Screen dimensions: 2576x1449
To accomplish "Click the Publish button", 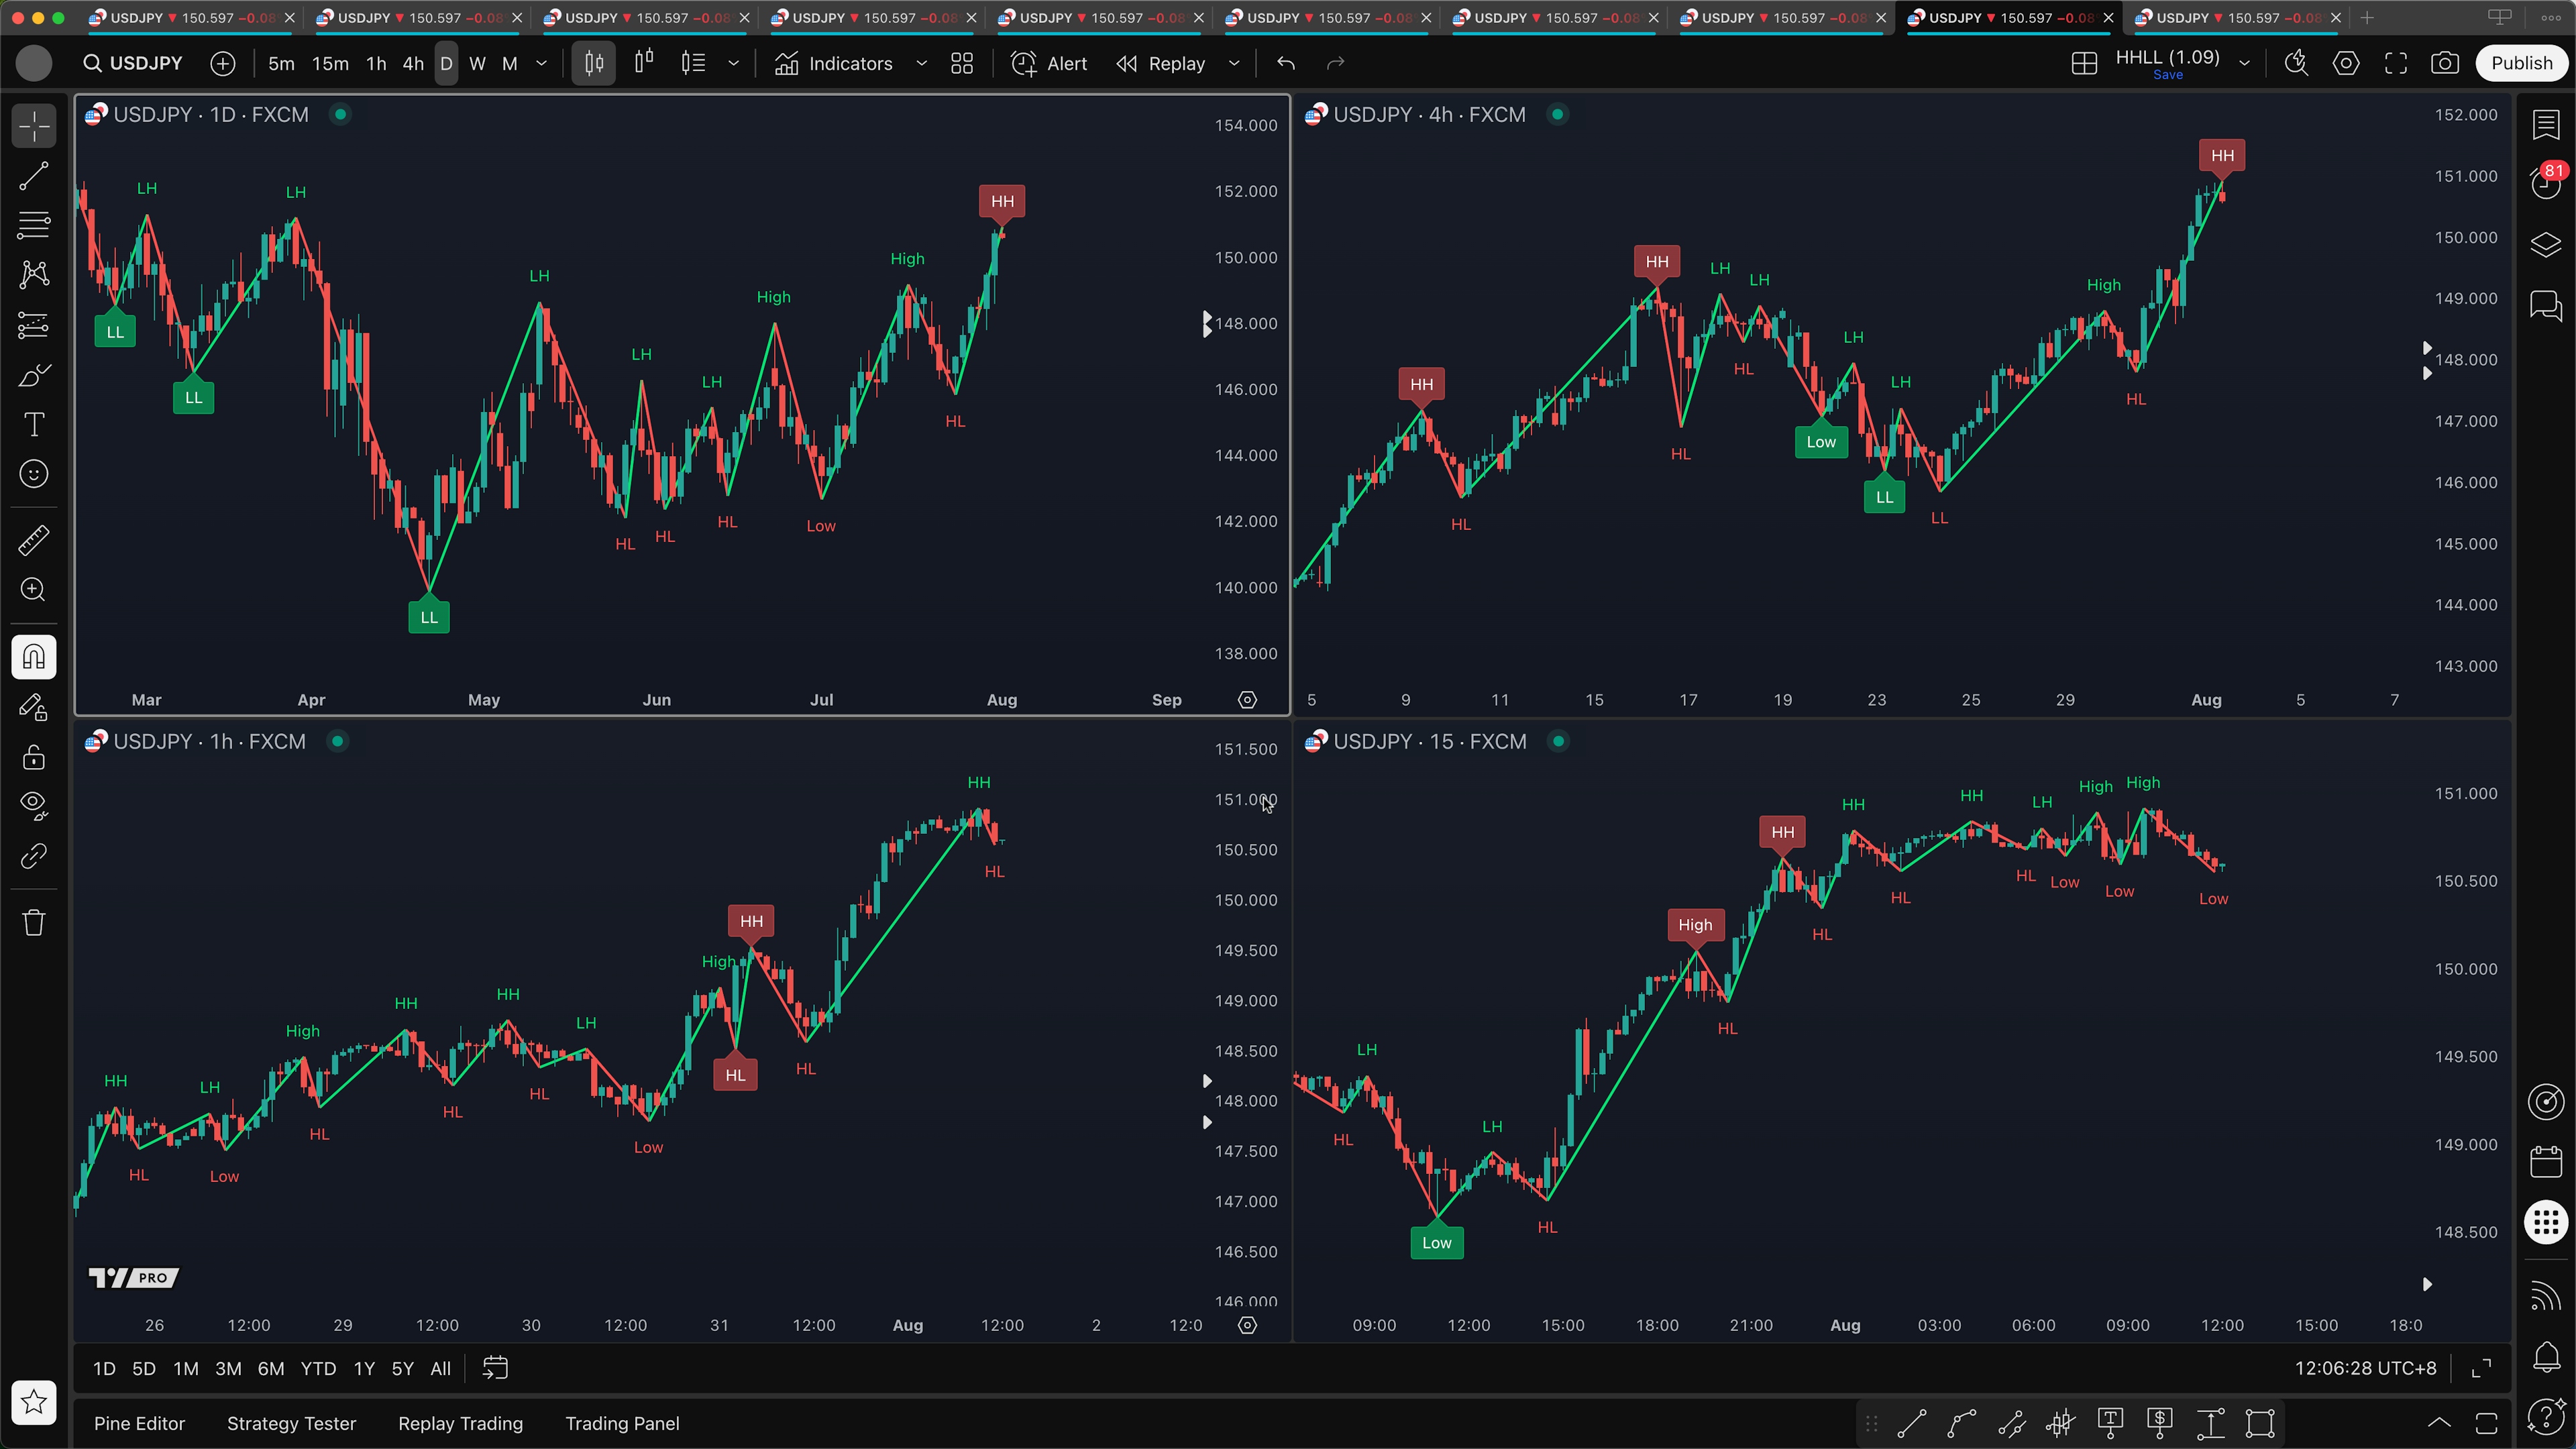I will point(2522,63).
